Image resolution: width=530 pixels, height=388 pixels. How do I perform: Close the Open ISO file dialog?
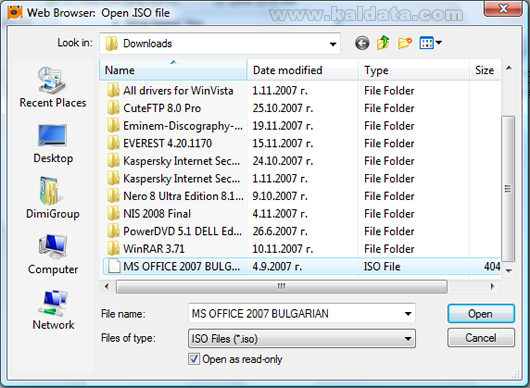point(503,9)
